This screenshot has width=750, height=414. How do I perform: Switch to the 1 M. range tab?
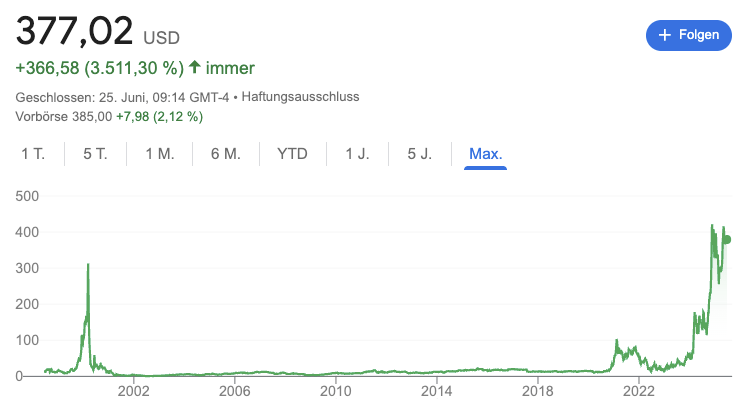[x=160, y=154]
